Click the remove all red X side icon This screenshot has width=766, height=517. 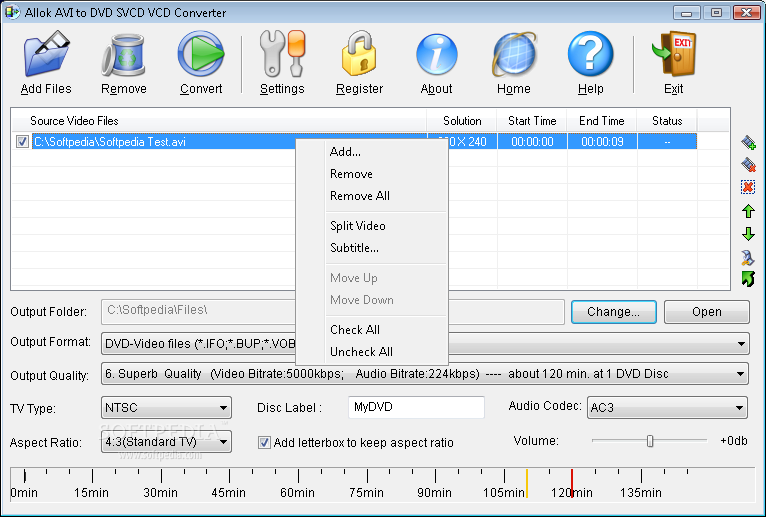[x=748, y=187]
